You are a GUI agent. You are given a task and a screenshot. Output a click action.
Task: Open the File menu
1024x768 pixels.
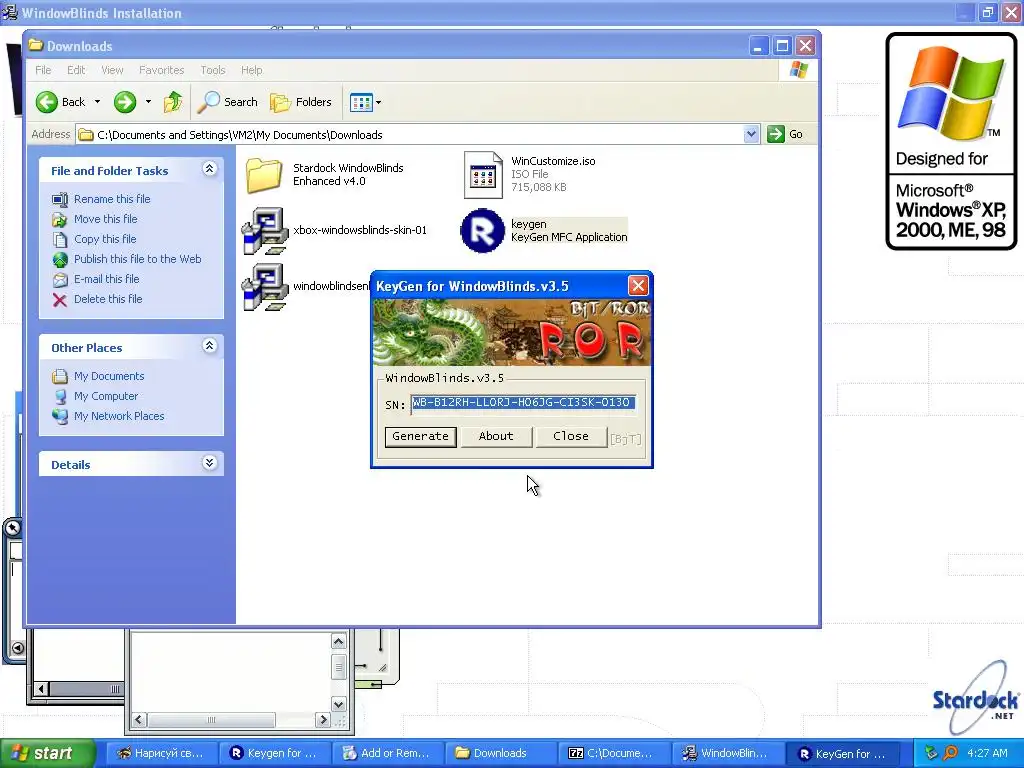[x=43, y=70]
